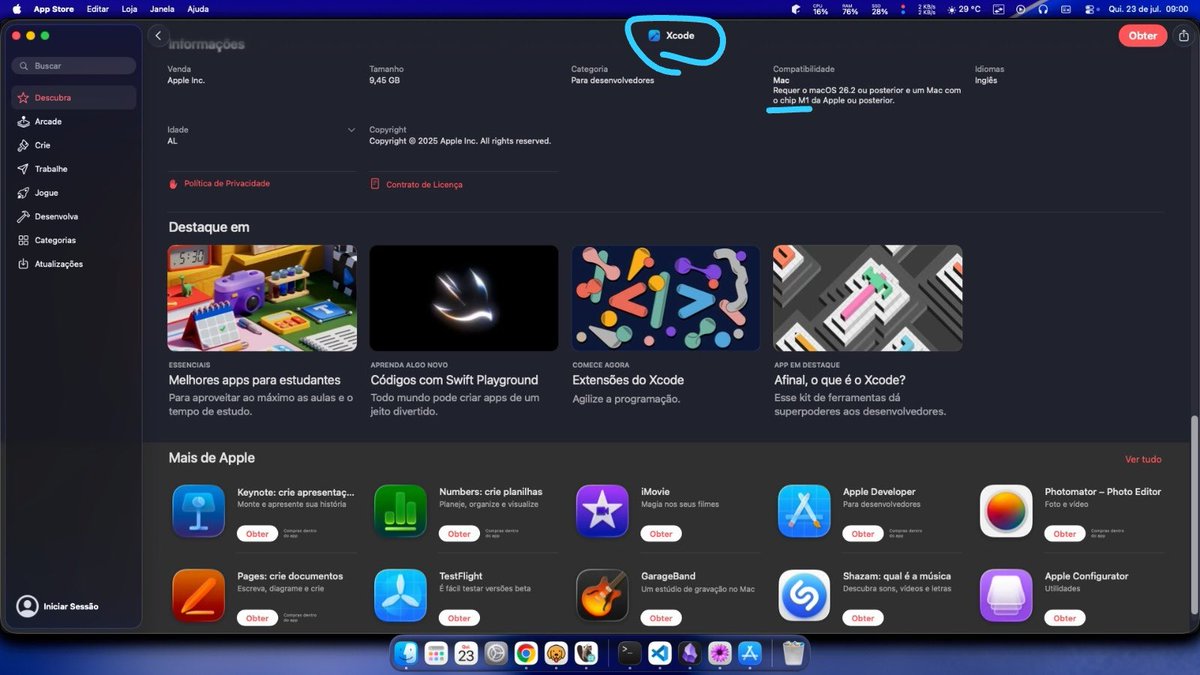Click Iniciar Sessão to sign in
Screen dimensions: 1200x675
pyautogui.click(x=58, y=607)
